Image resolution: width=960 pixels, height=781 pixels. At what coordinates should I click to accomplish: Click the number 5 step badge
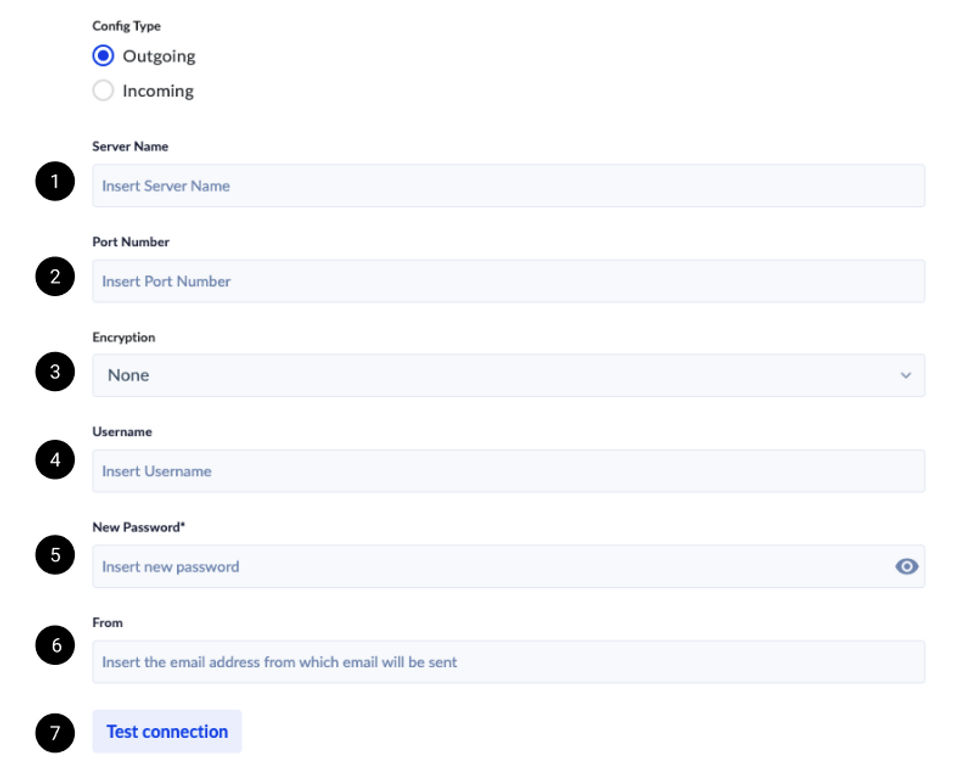pos(55,555)
